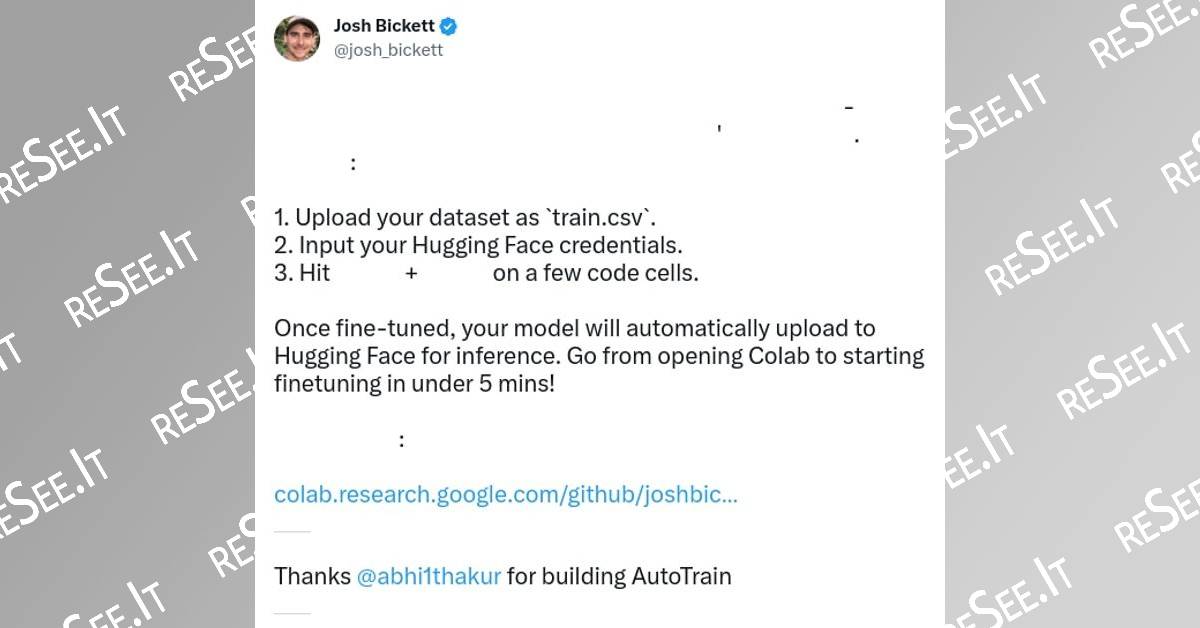Open the colab.research.google.com link

(x=506, y=494)
